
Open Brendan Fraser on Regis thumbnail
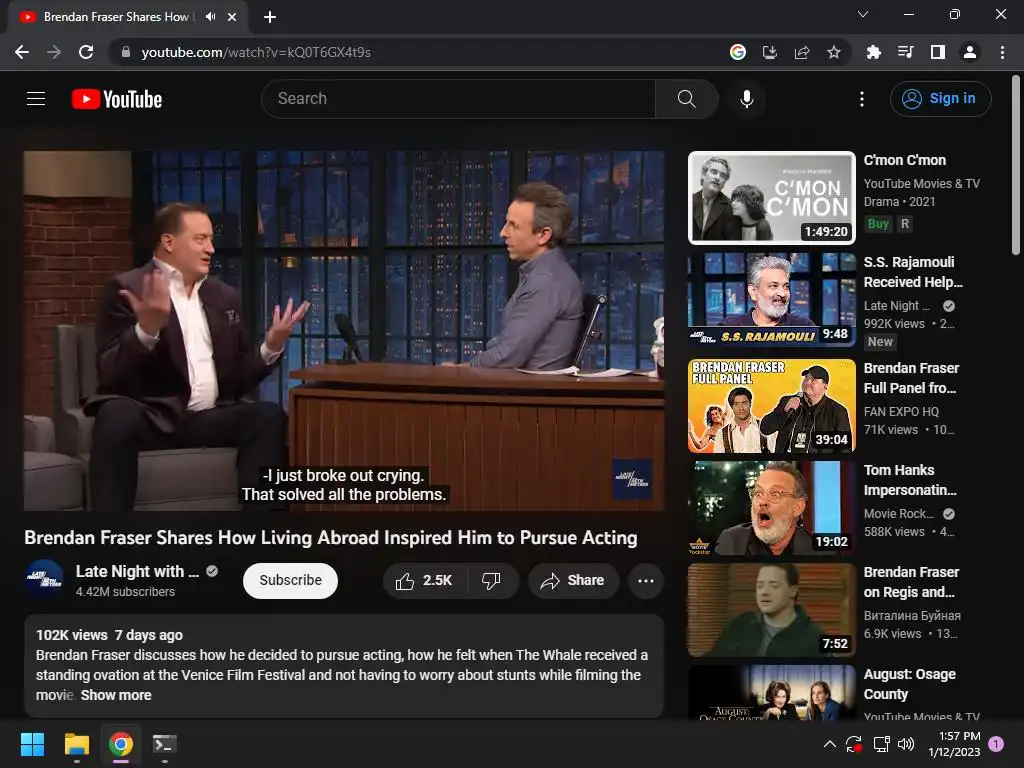click(x=772, y=609)
